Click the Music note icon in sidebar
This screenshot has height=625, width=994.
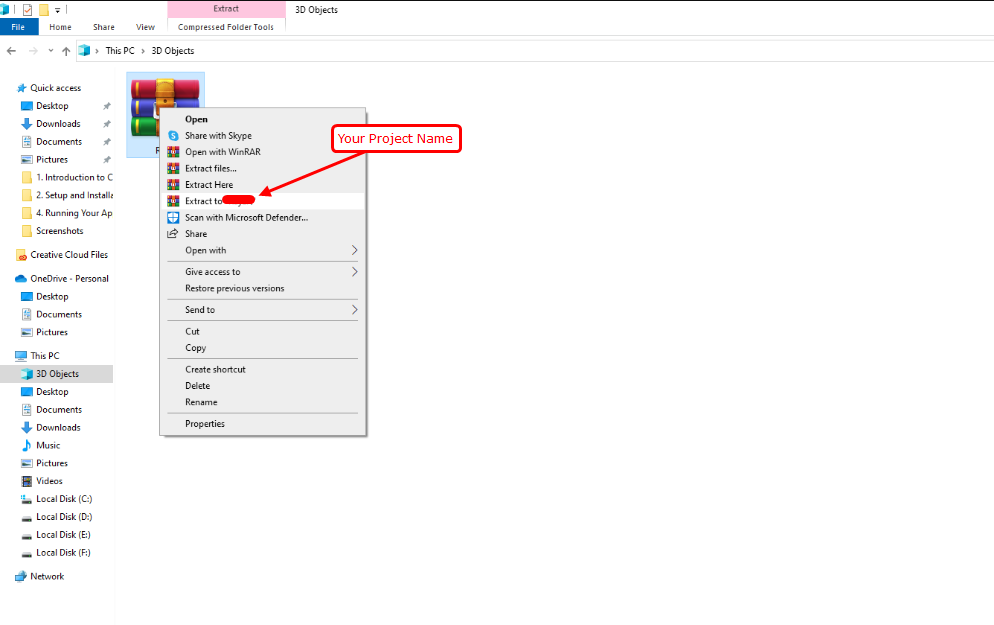(27, 446)
